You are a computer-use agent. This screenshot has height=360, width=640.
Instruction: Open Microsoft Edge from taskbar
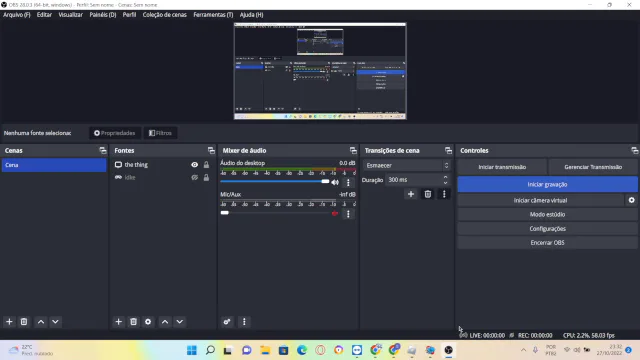[x=302, y=350]
